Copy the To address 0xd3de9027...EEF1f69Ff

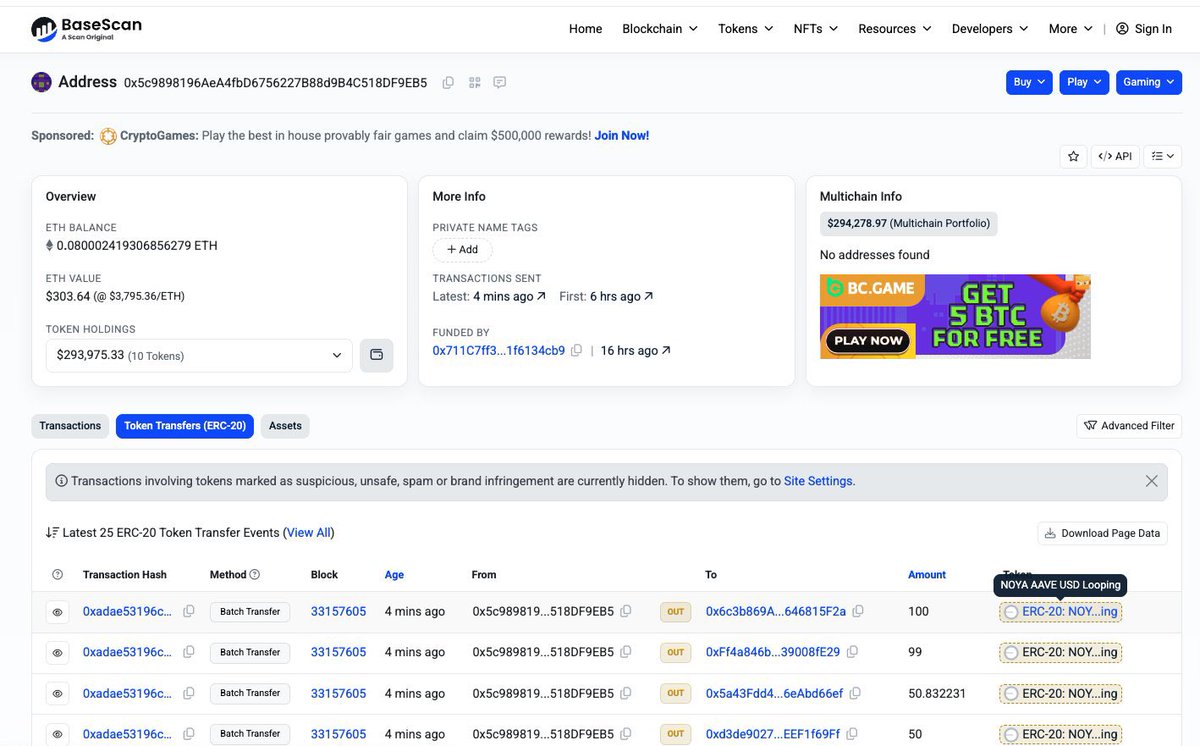click(852, 734)
